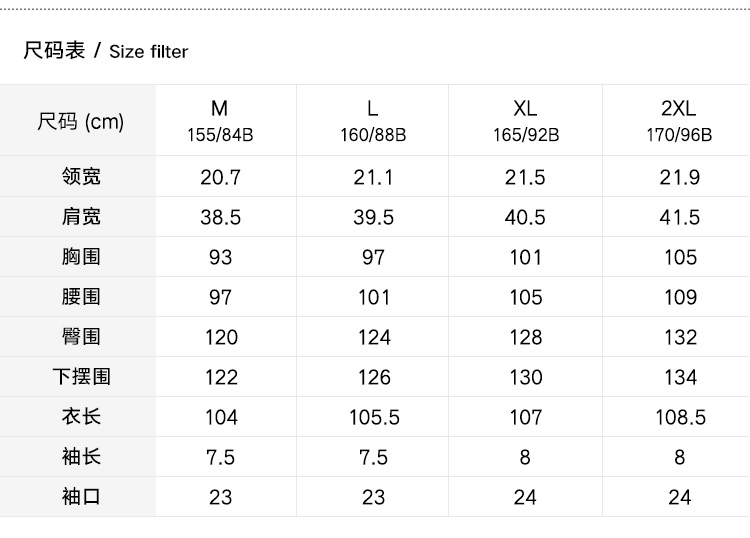Select the M 155/84B column header
Viewport: 750px width, 538px height.
click(220, 120)
